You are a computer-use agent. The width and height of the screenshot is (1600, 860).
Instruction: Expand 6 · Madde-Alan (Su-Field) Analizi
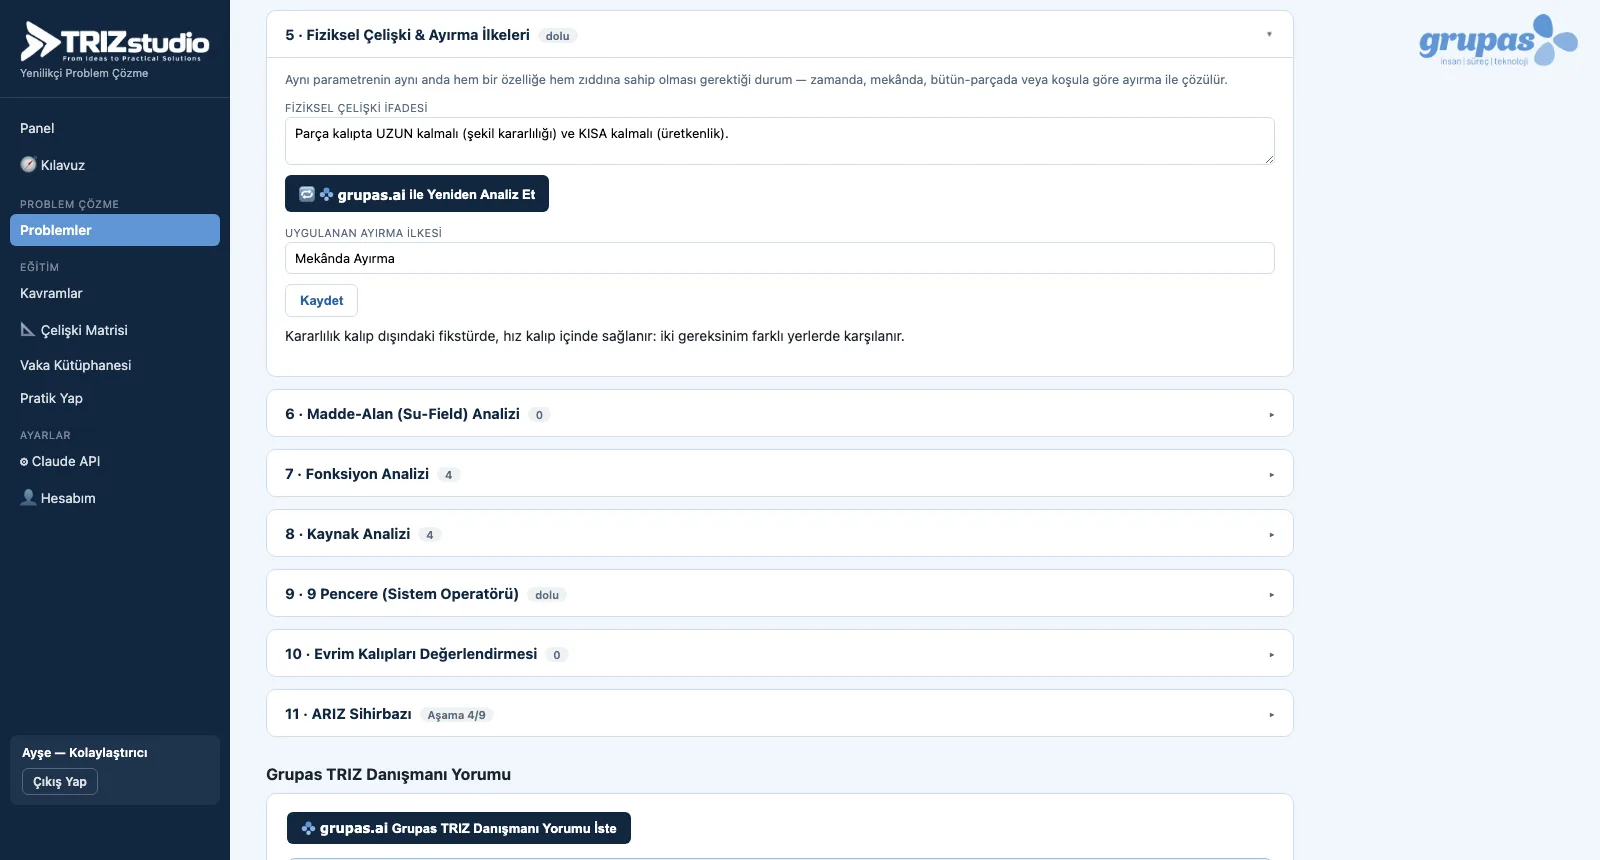pos(780,414)
